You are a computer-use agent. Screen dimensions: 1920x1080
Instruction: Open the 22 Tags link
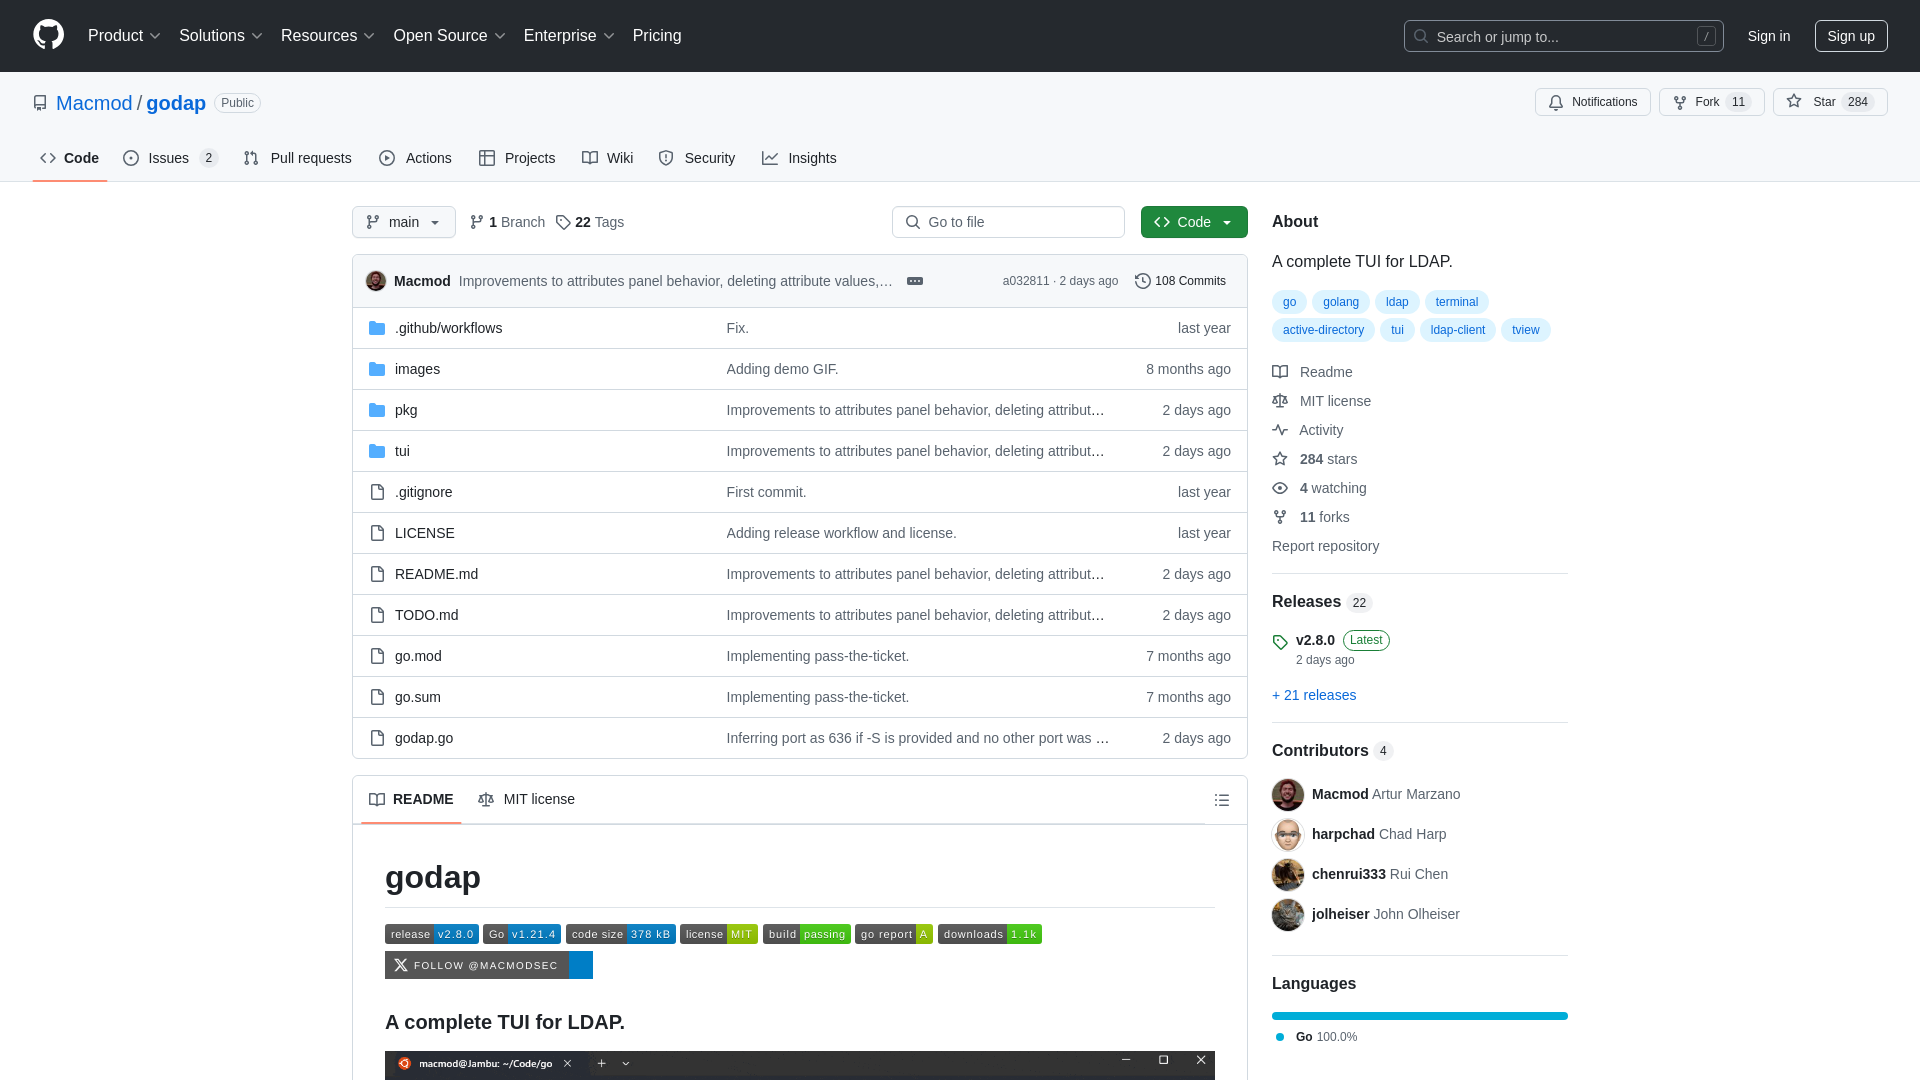pos(590,222)
